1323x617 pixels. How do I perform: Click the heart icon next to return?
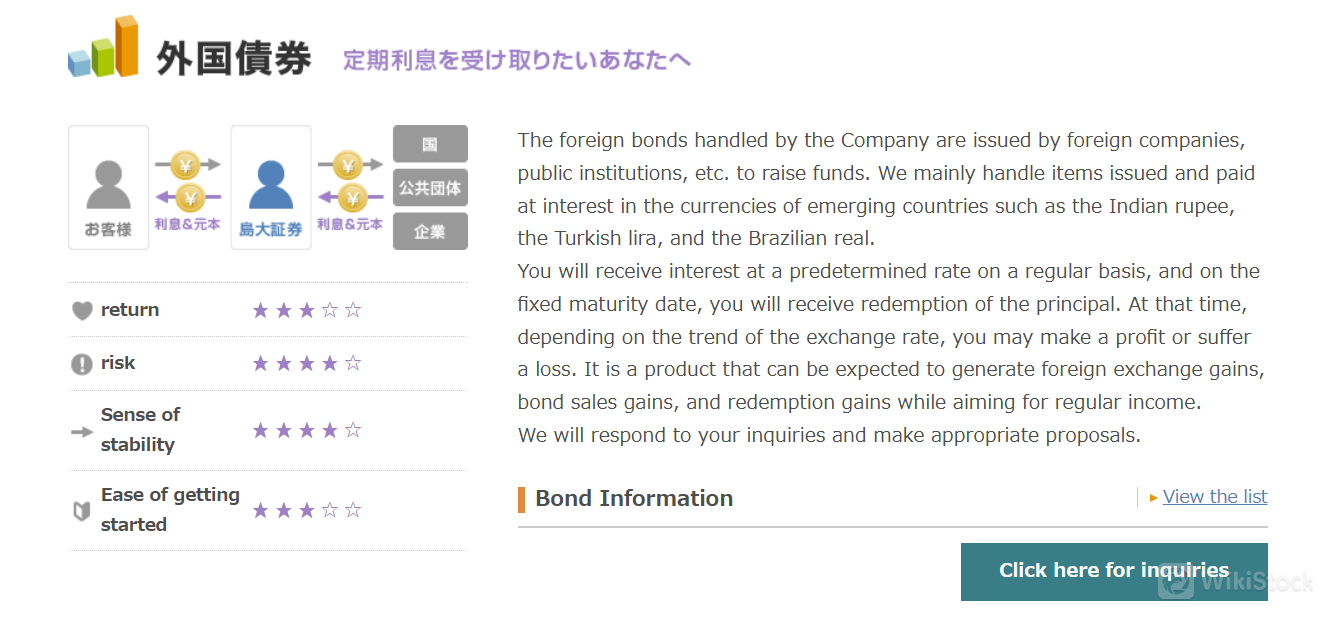point(81,309)
